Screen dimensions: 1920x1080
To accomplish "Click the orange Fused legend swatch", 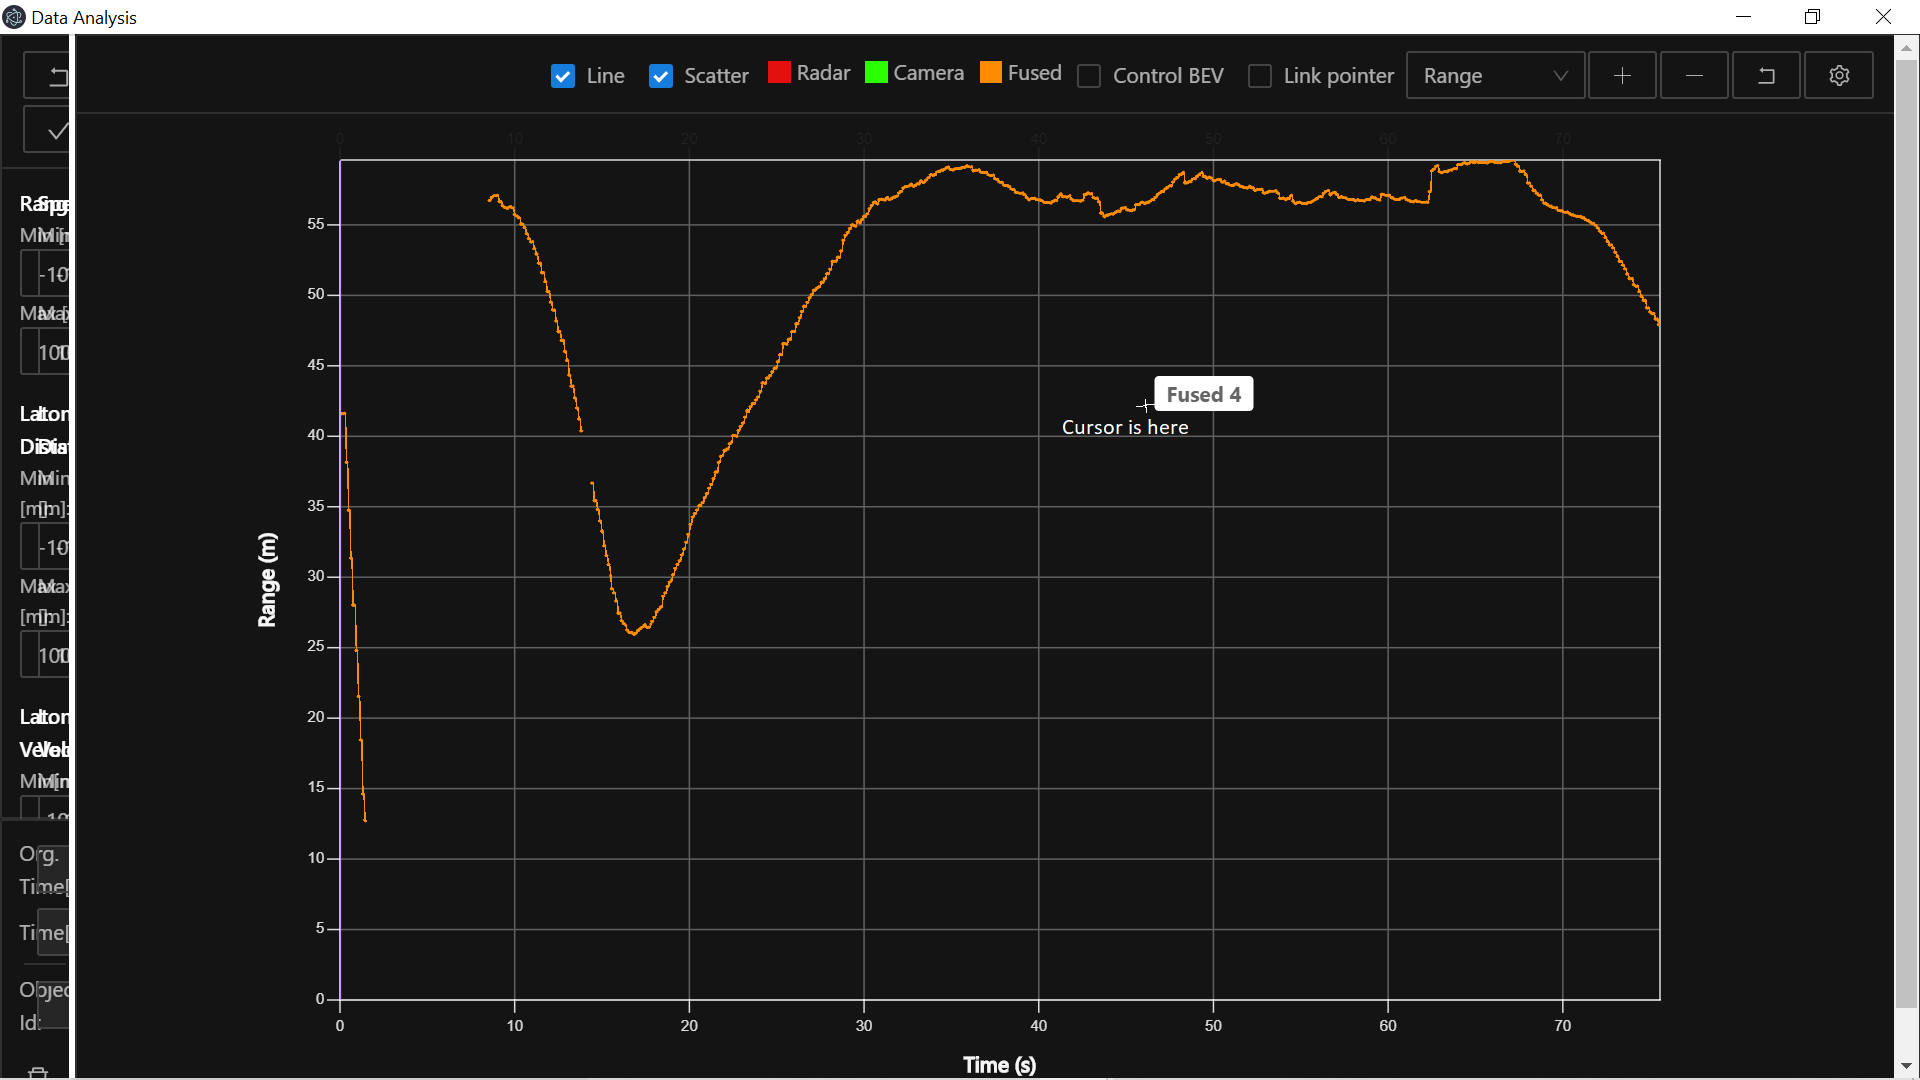I will tap(991, 73).
